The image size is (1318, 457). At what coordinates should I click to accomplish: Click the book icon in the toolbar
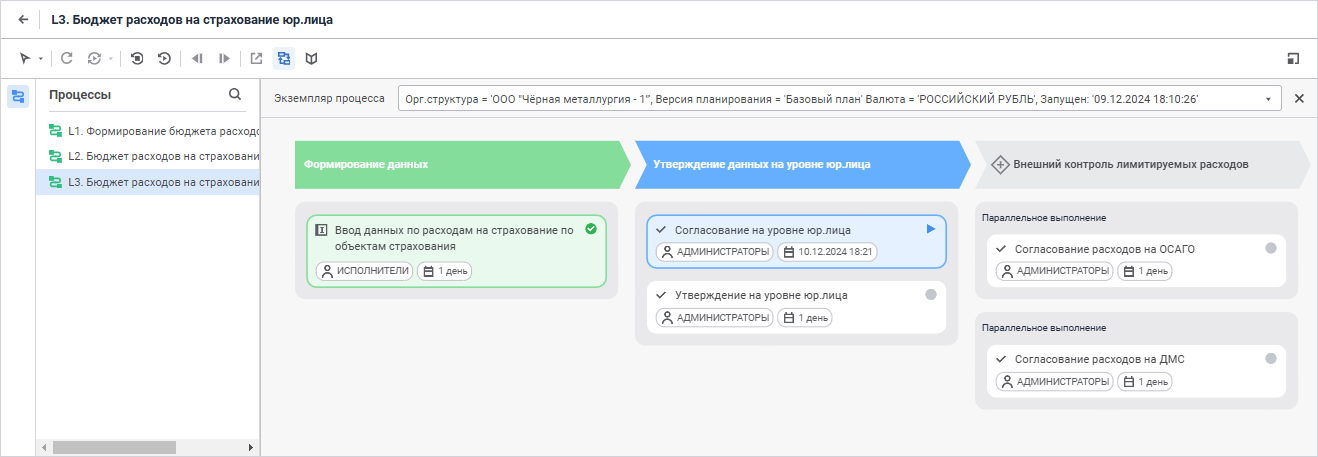click(x=312, y=59)
